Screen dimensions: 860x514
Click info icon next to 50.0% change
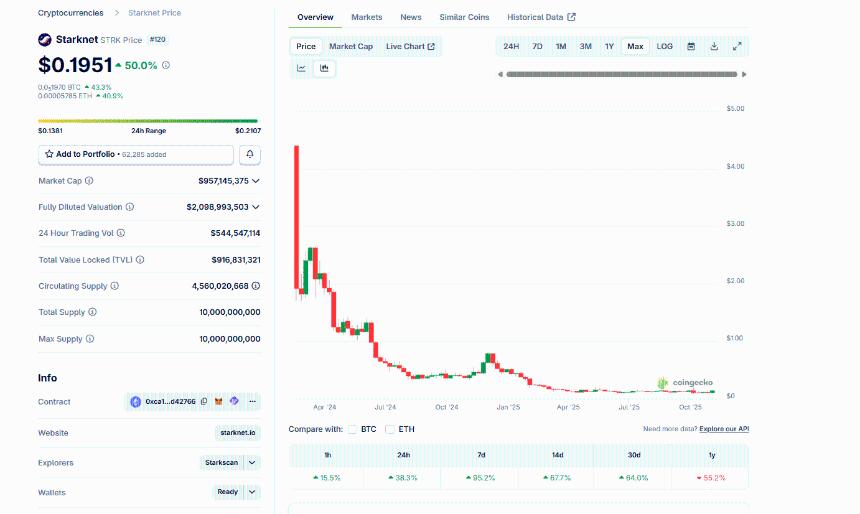pos(166,65)
